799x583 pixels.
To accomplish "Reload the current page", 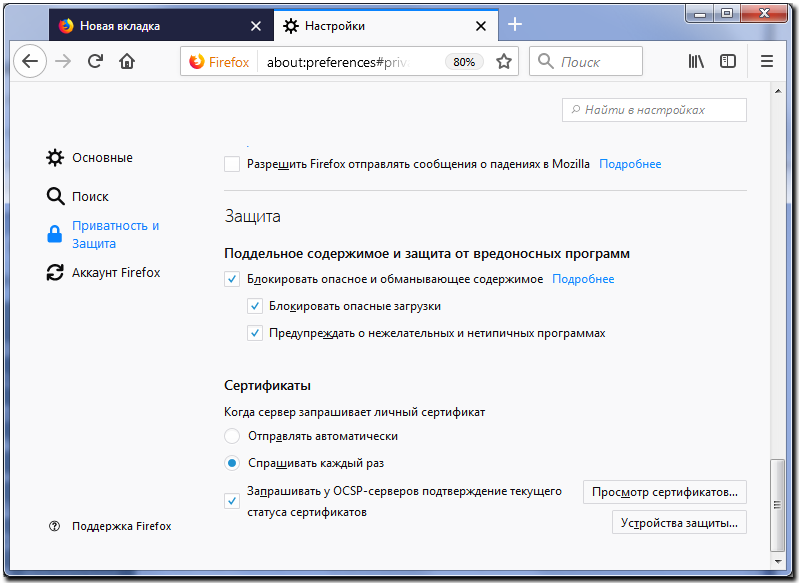I will 96,61.
